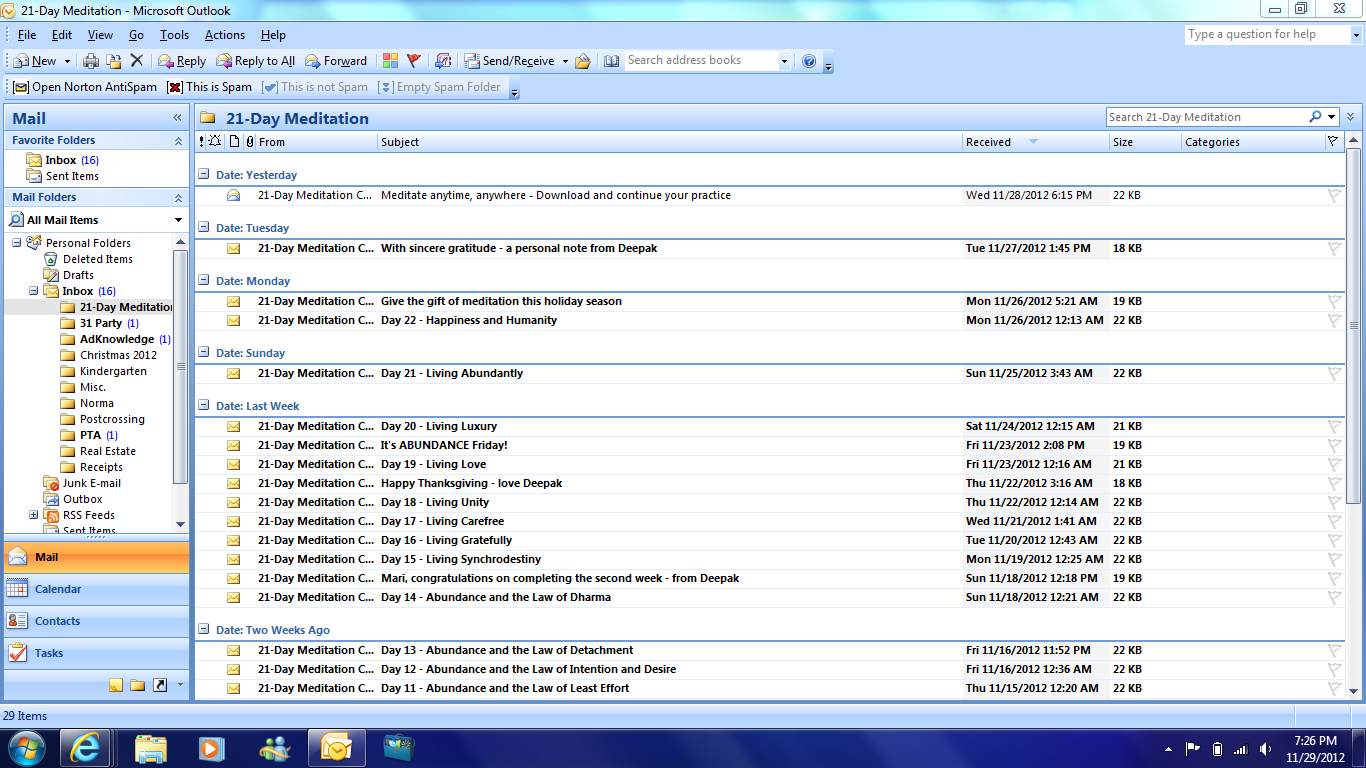This screenshot has height=768, width=1366.
Task: Sort by the Reminder bell column header
Action: (215, 142)
